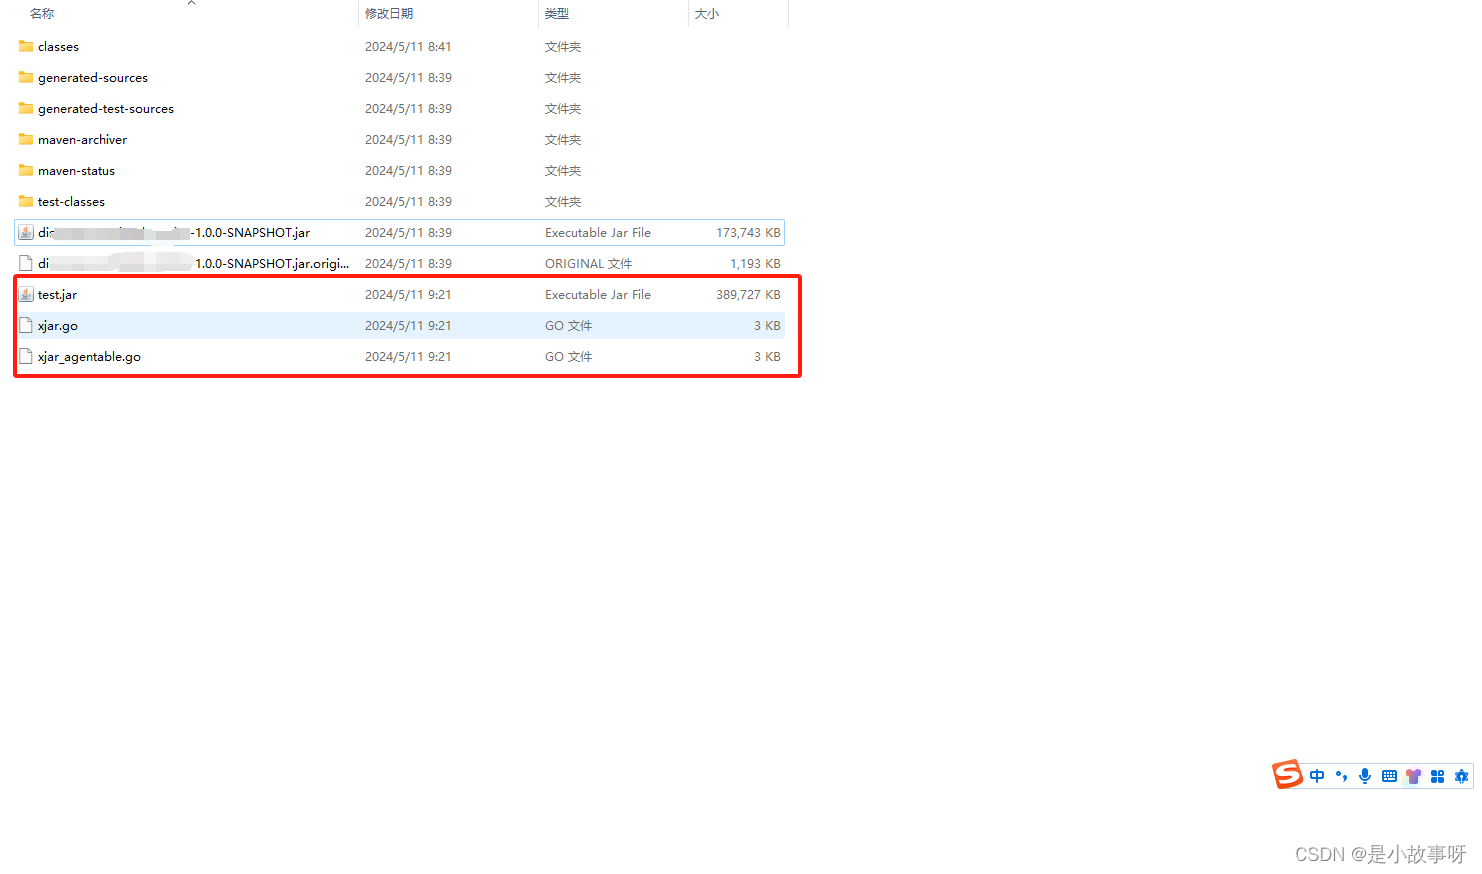Select the xjar.go file name
Screen dimensions: 1482x874
coord(58,325)
